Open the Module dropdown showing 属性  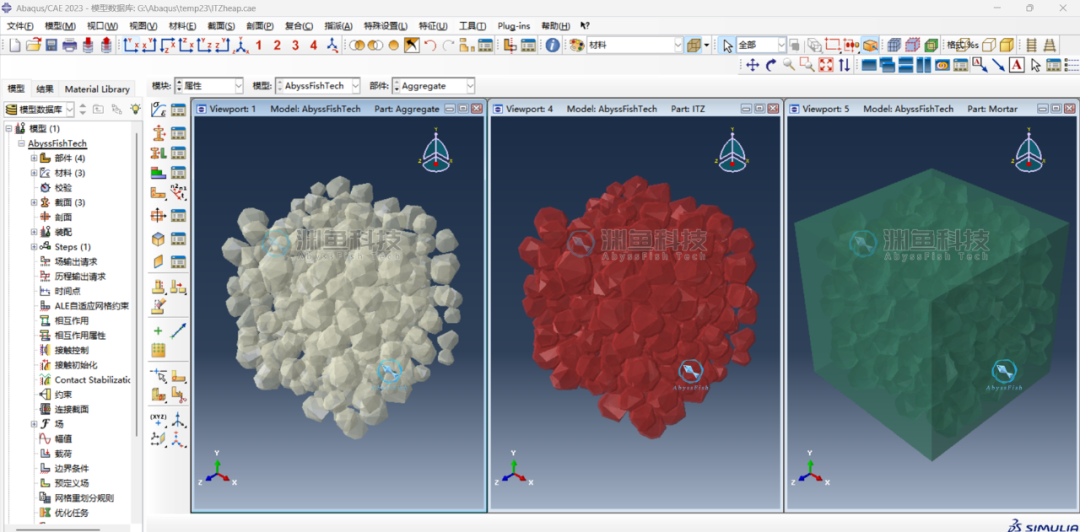209,86
